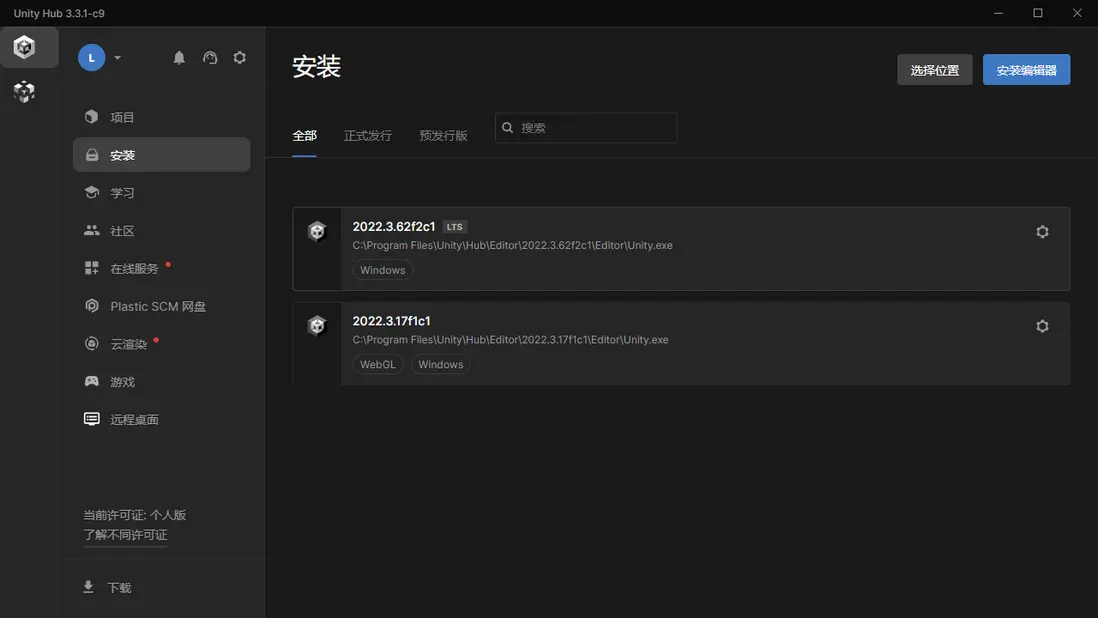
Task: Click the 学习 graduation cap icon
Action: [x=92, y=192]
